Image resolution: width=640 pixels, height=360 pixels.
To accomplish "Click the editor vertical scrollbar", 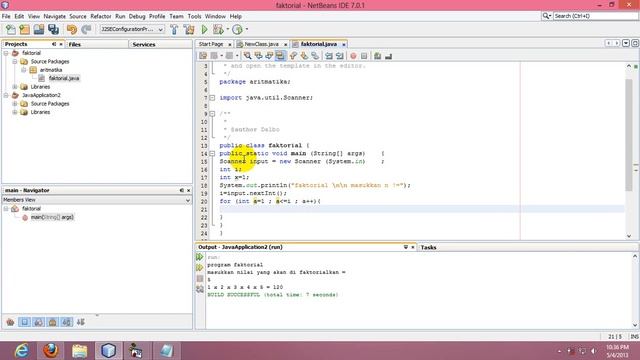I will [629, 135].
